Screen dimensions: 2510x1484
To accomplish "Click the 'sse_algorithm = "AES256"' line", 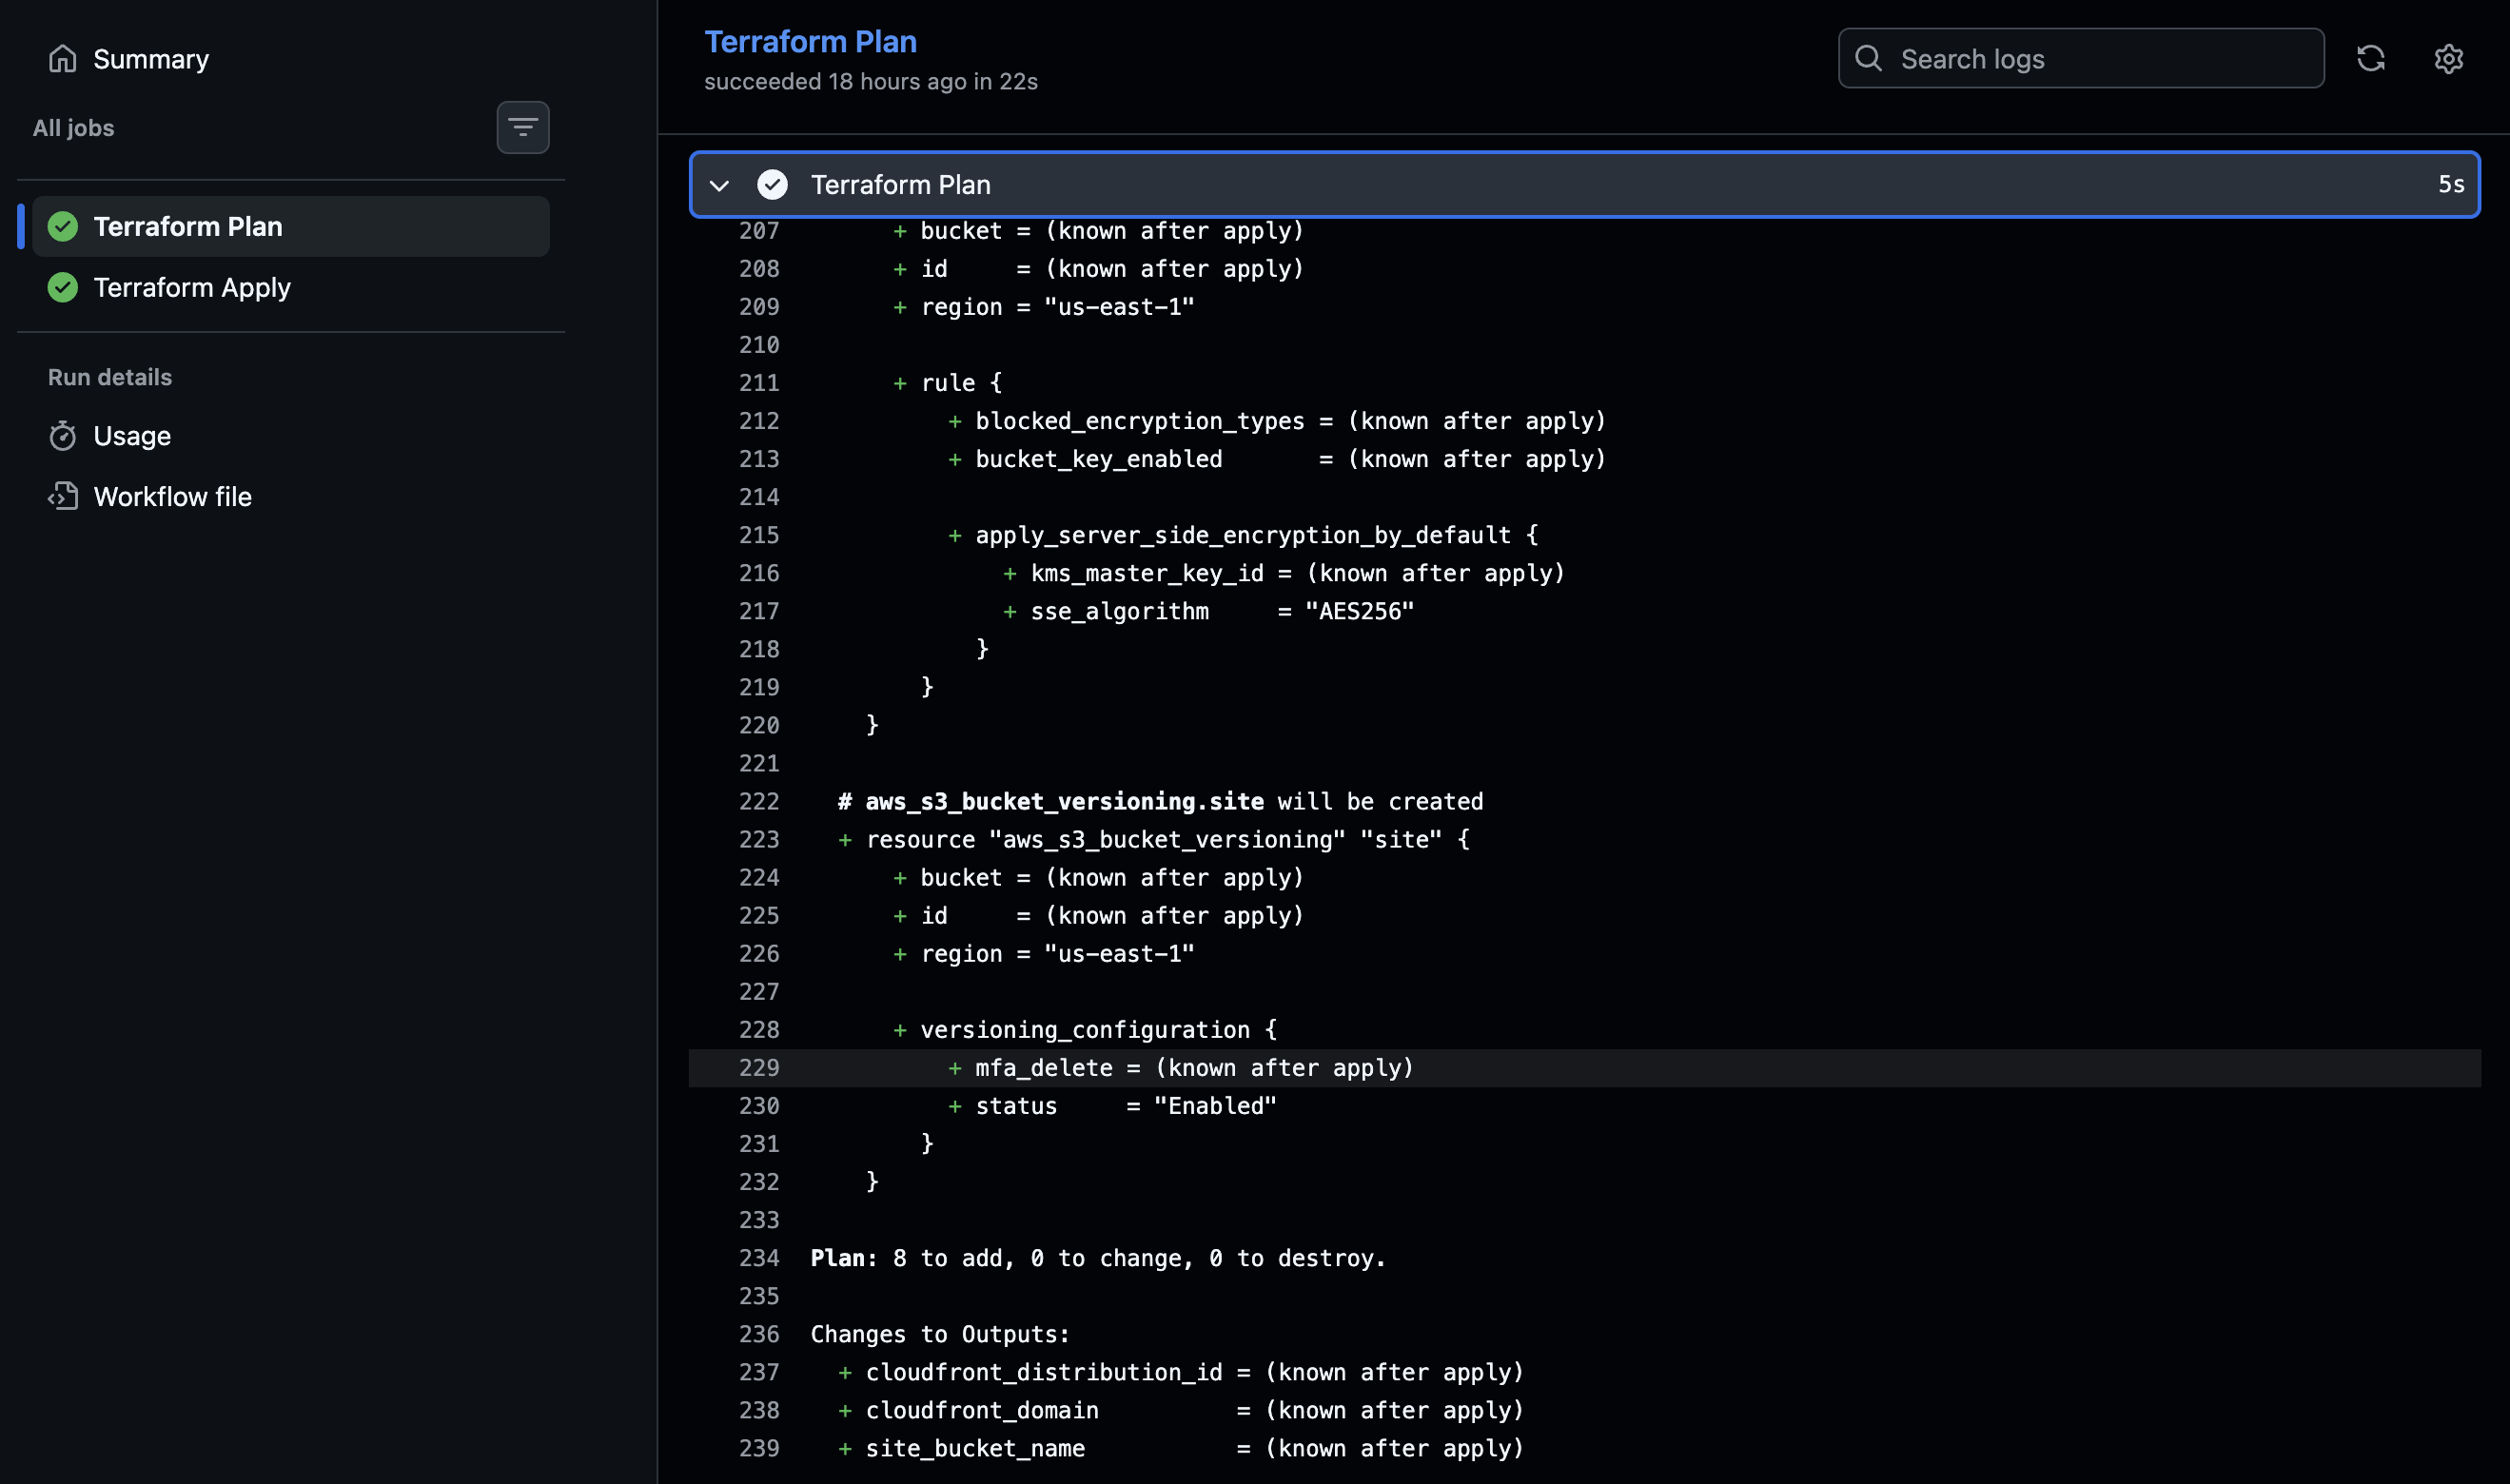I will pos(1209,611).
